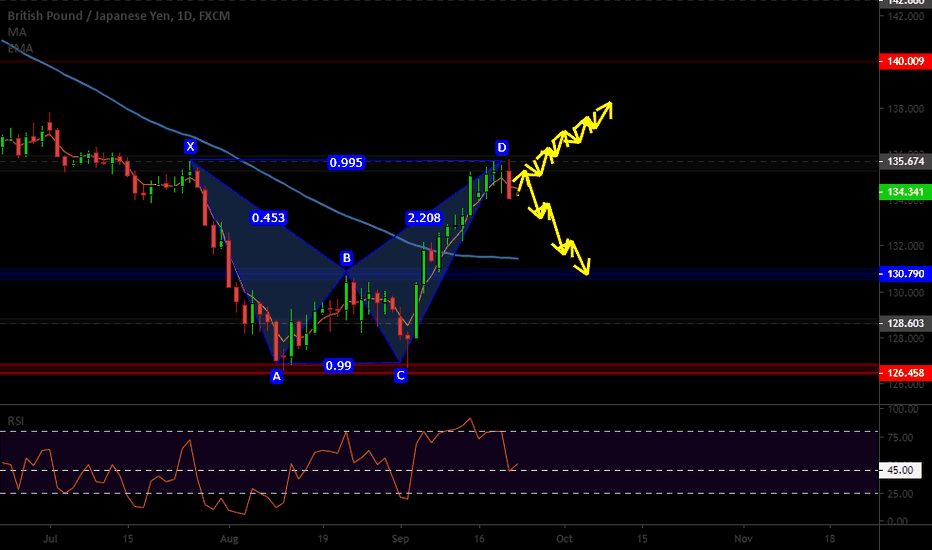Viewport: 932px width, 550px height.
Task: Select the Aug date on time axis
Action: click(229, 539)
